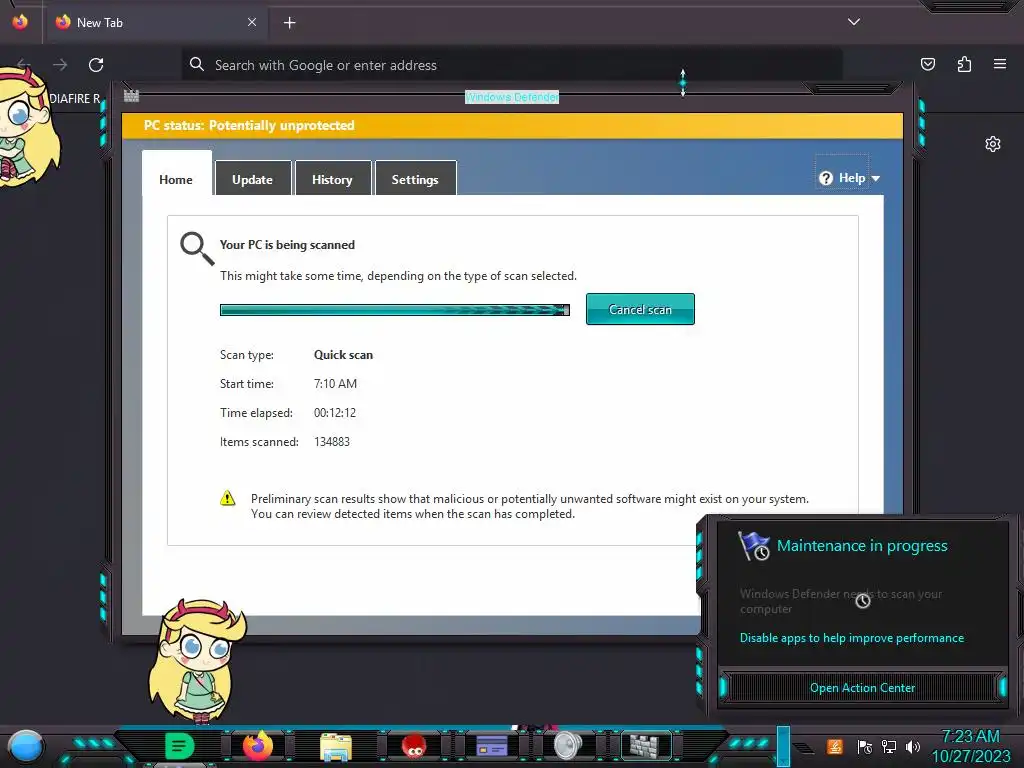
Task: Click the MEDIAFIRE bookmark in the toolbar
Action: [x=74, y=99]
